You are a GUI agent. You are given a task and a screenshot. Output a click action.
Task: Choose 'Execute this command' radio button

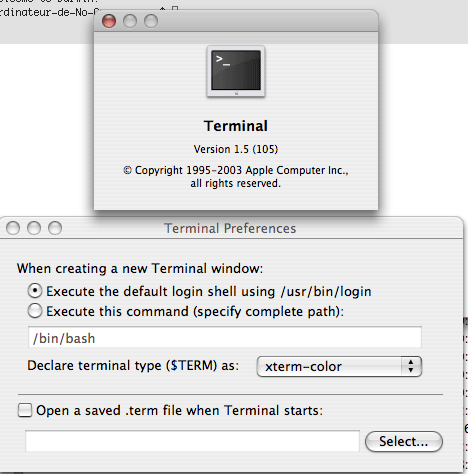click(x=35, y=311)
